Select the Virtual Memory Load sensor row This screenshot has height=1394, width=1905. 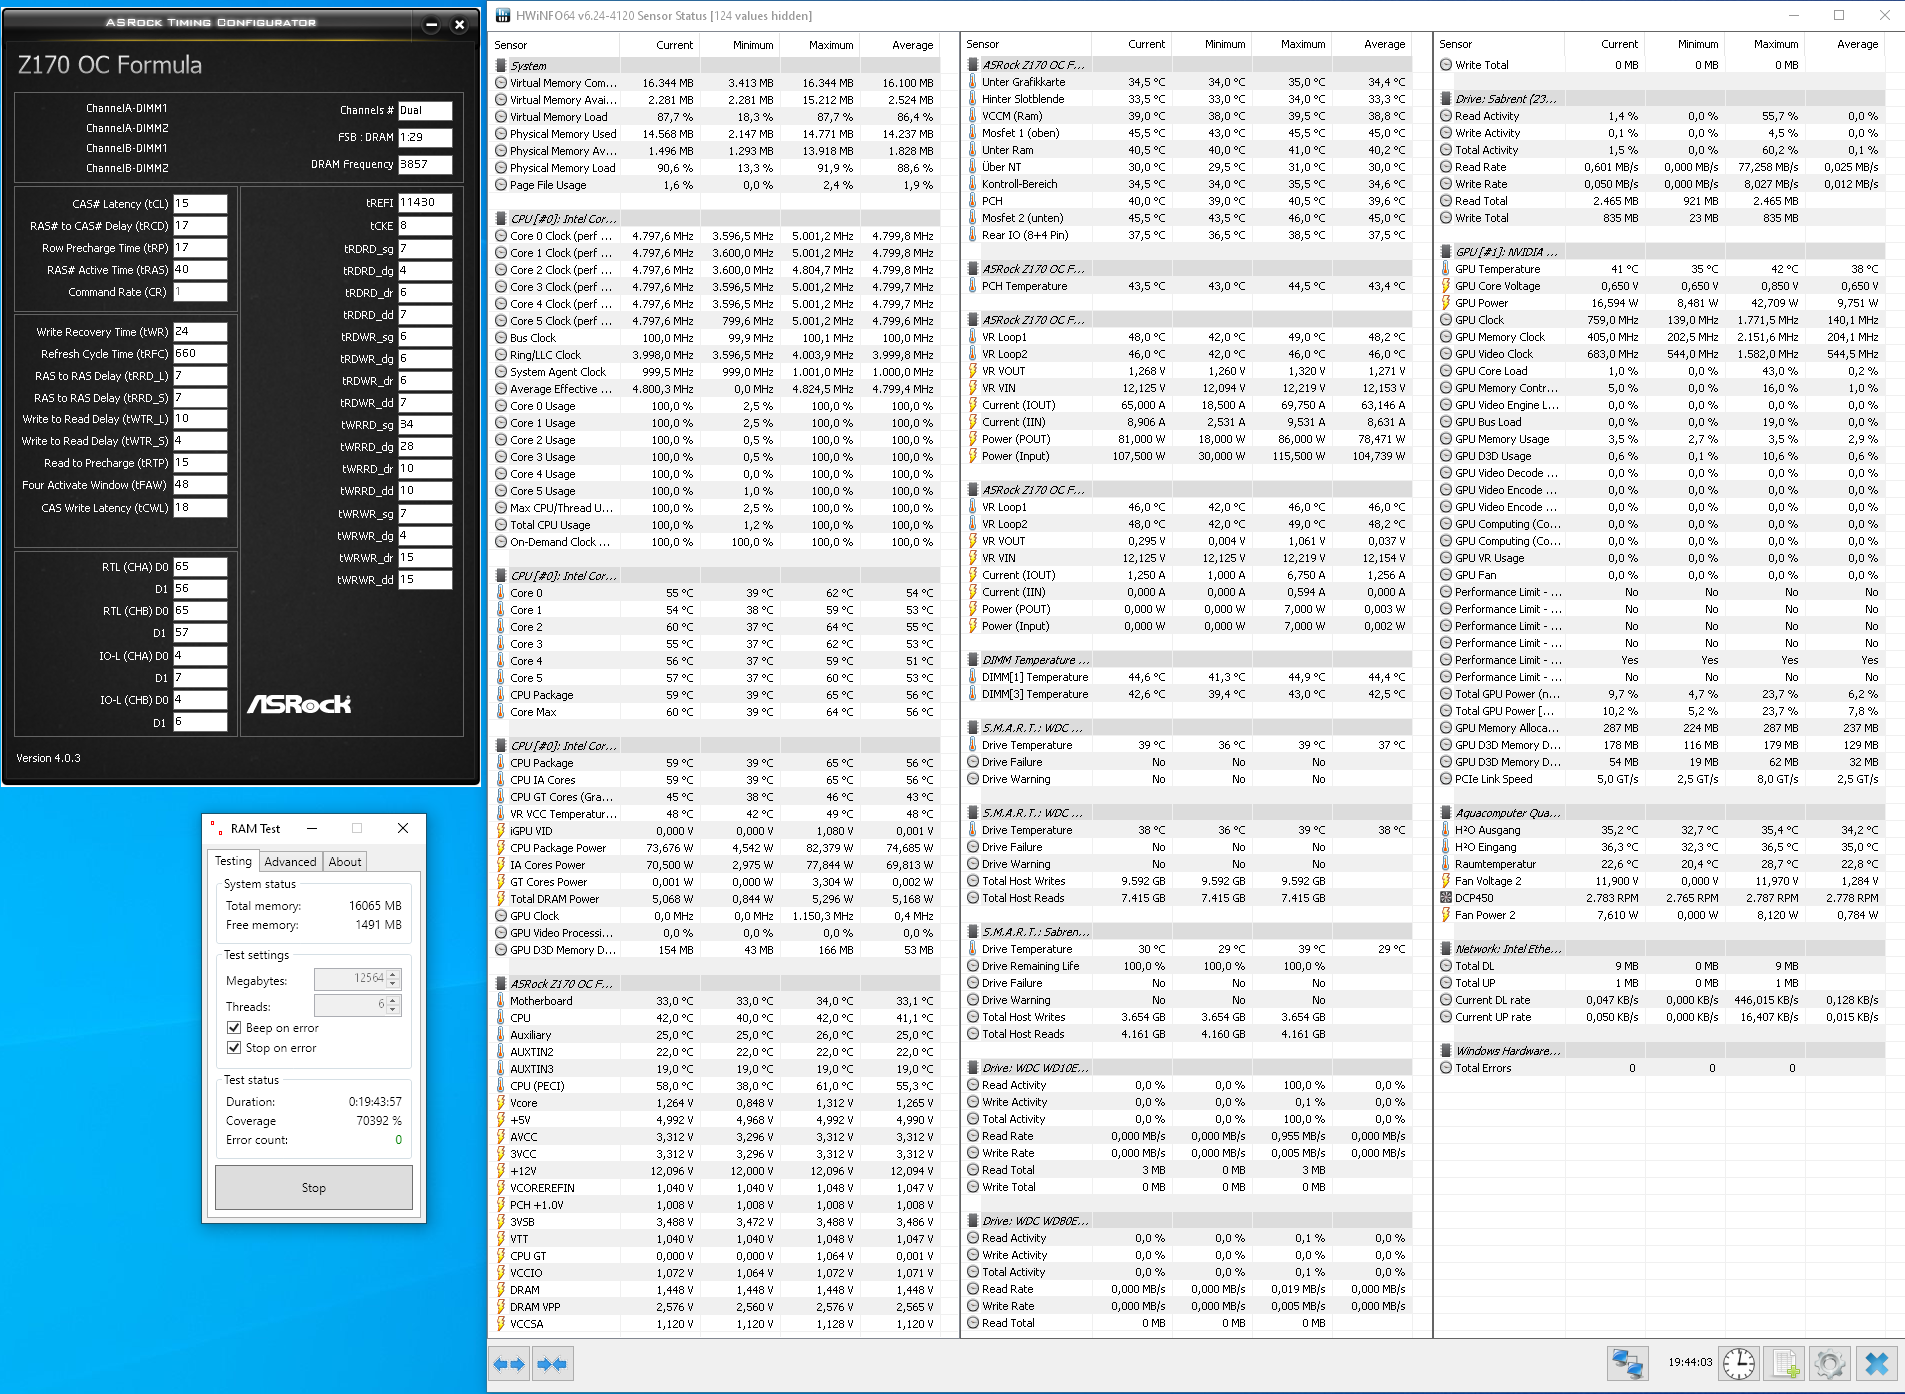coord(715,117)
